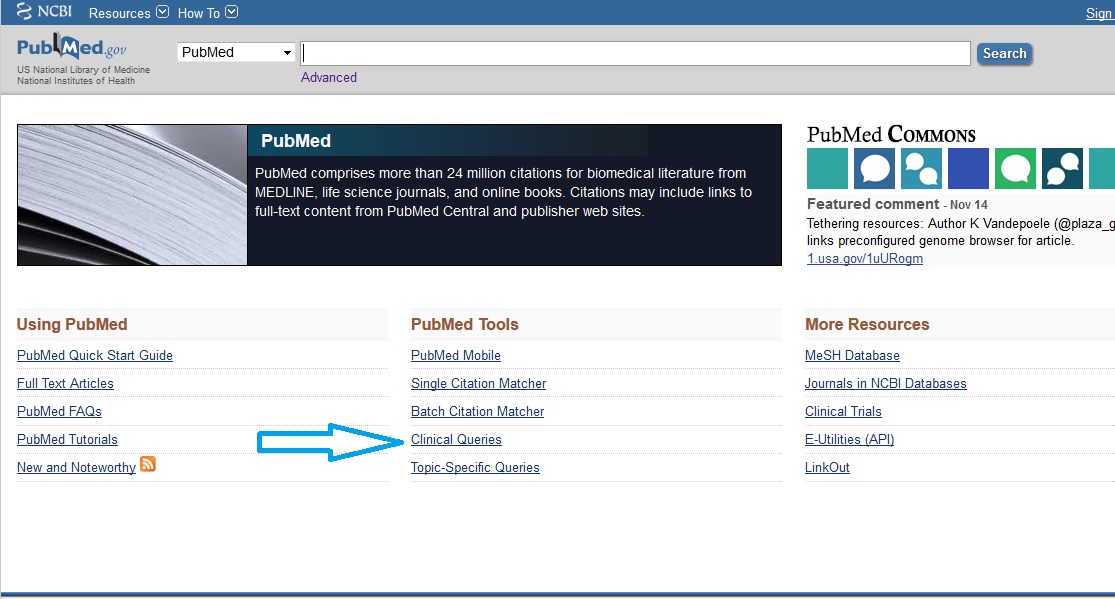Open PubMed Tutorials link
Image resolution: width=1115 pixels, height=599 pixels.
coord(68,440)
